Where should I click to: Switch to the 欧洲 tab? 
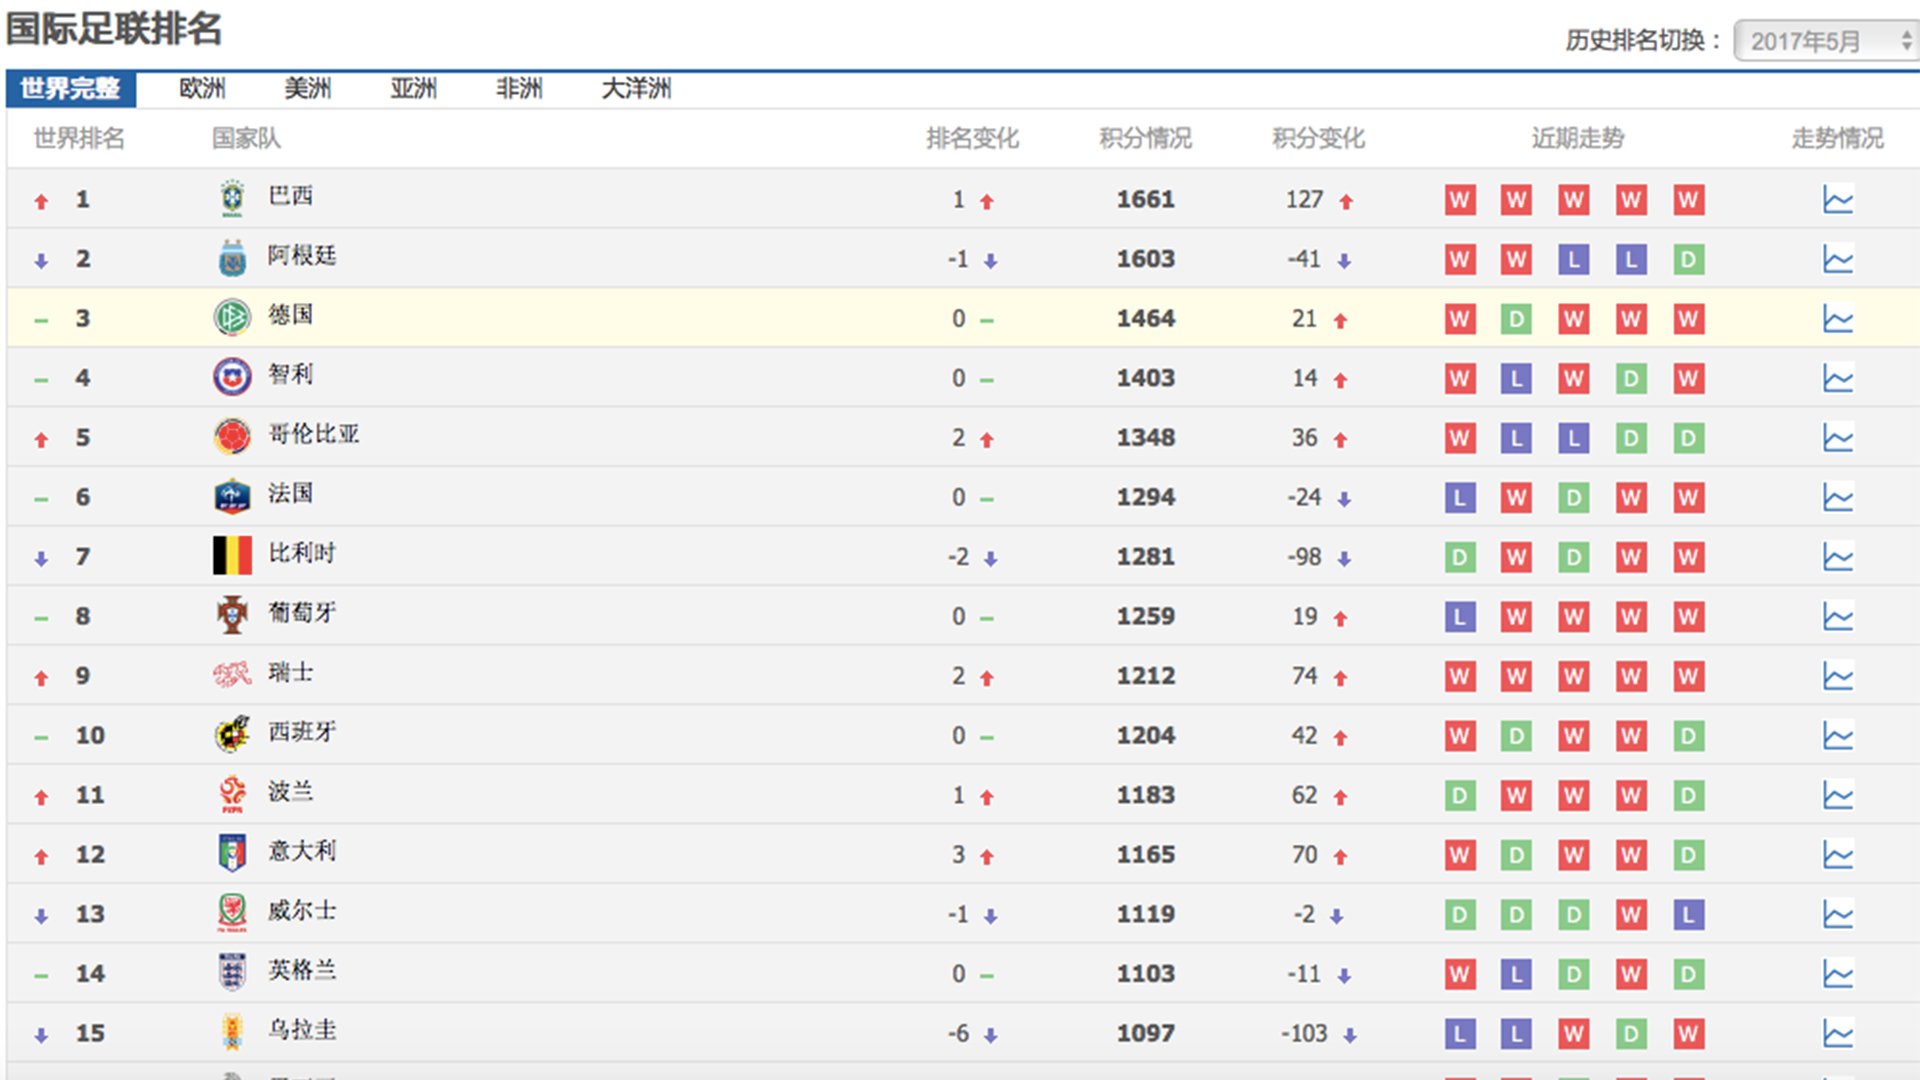pyautogui.click(x=202, y=89)
